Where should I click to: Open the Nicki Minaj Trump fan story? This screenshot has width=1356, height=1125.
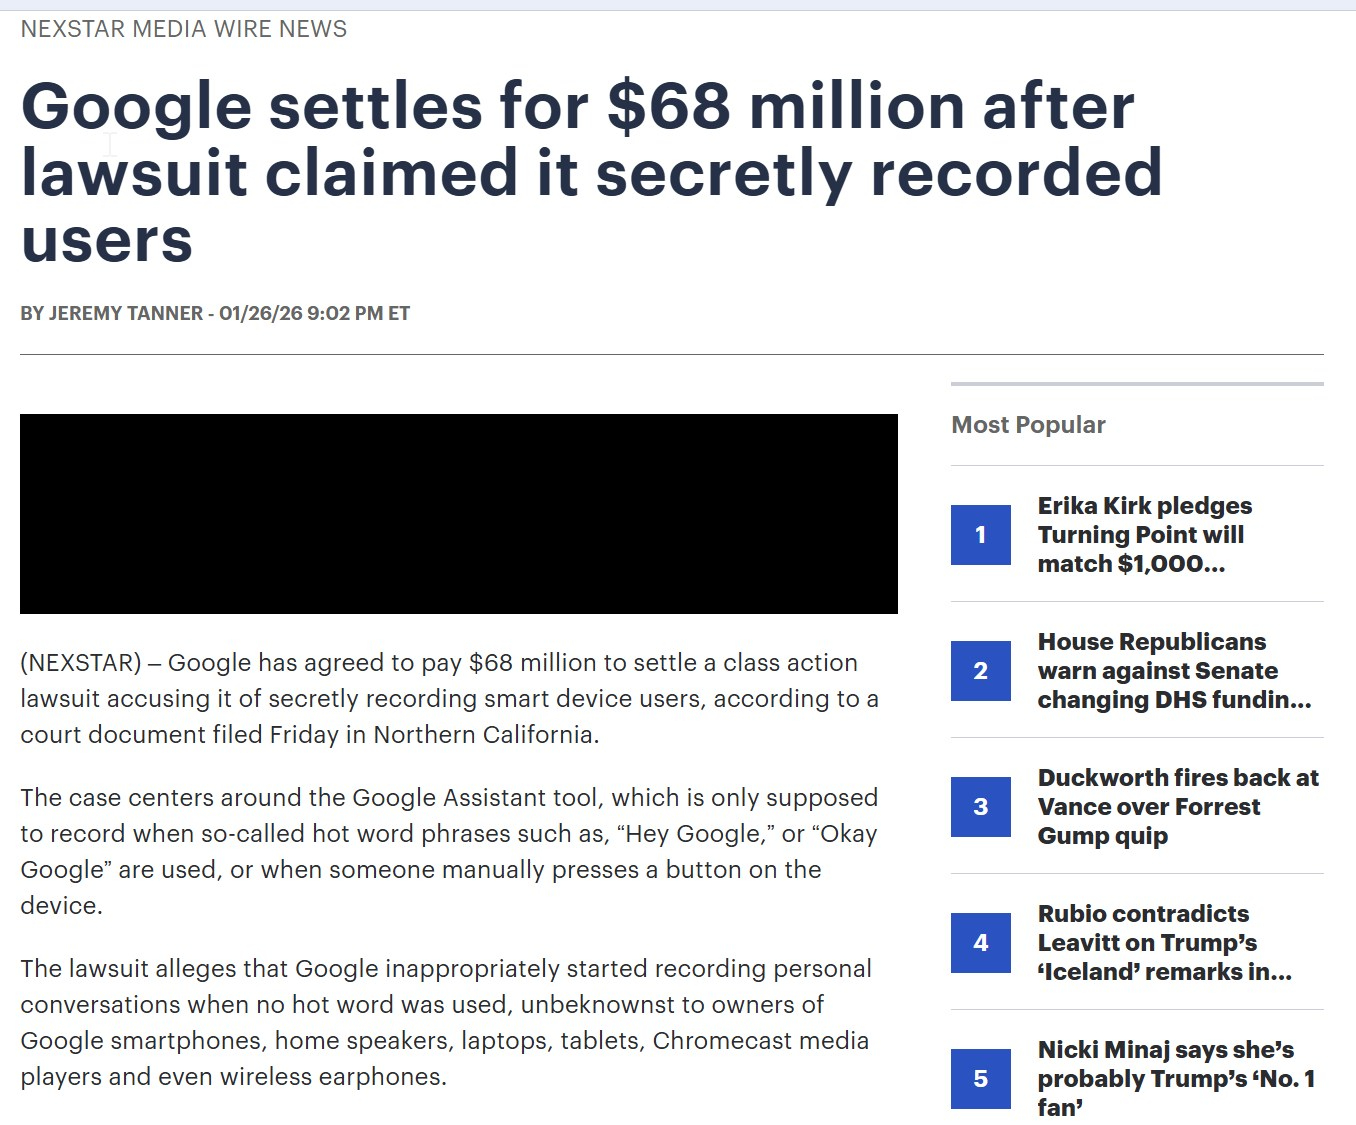click(x=1176, y=1078)
